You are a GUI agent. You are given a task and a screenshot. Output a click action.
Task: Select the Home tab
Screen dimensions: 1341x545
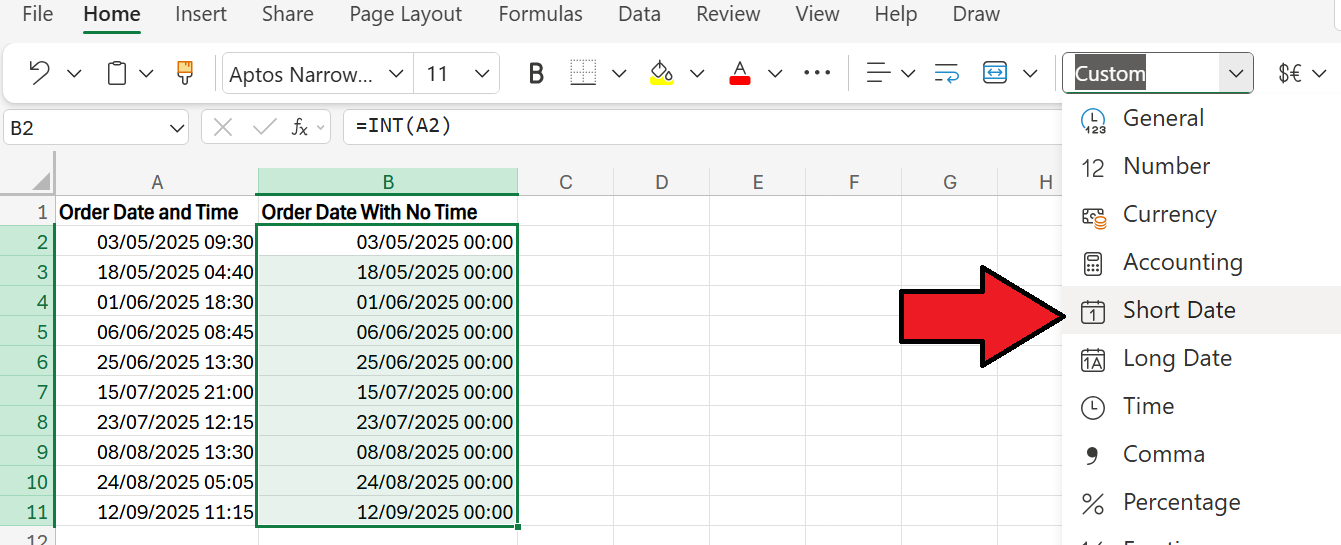pyautogui.click(x=112, y=14)
